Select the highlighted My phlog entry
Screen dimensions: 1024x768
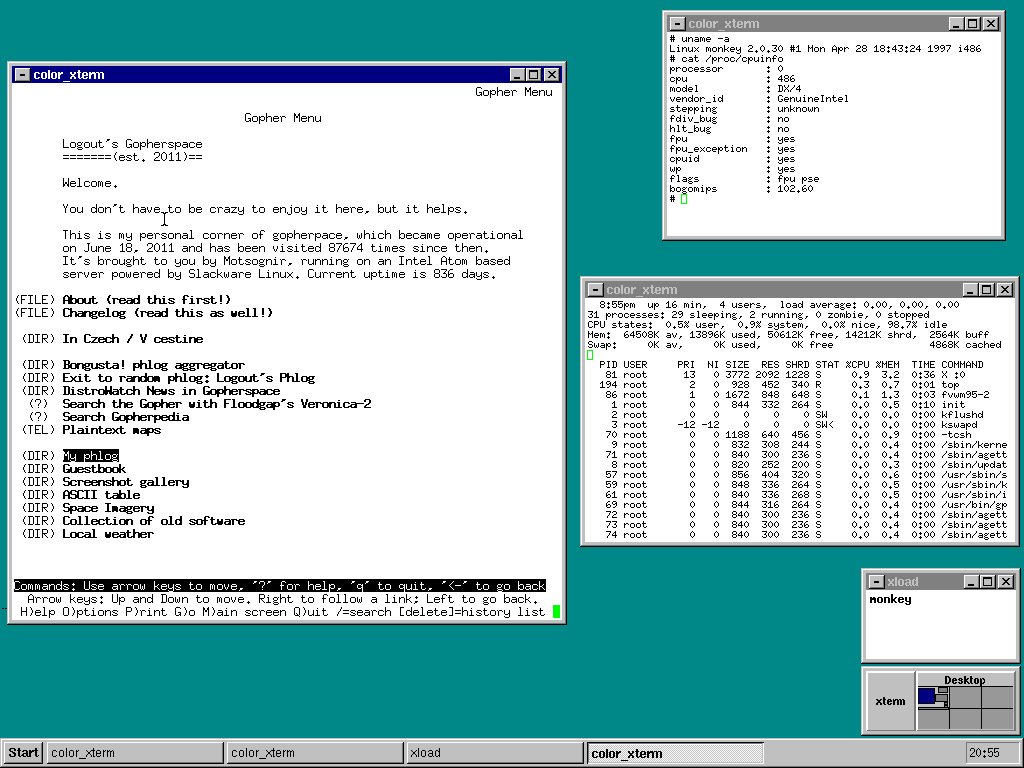(x=90, y=456)
